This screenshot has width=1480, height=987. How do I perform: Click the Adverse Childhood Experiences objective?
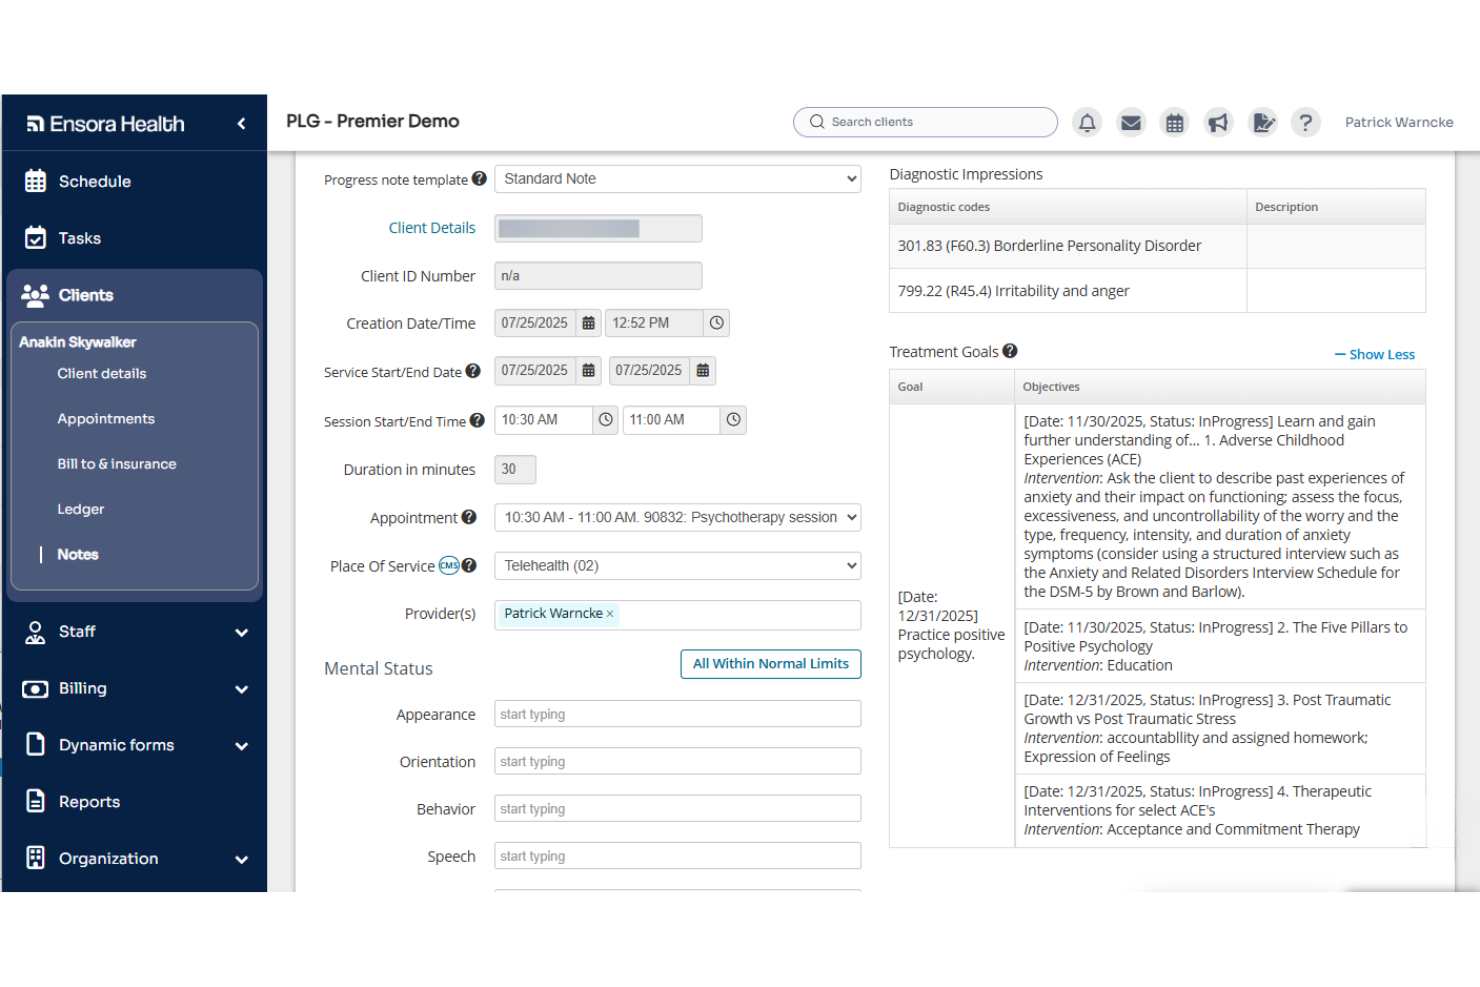1220,506
